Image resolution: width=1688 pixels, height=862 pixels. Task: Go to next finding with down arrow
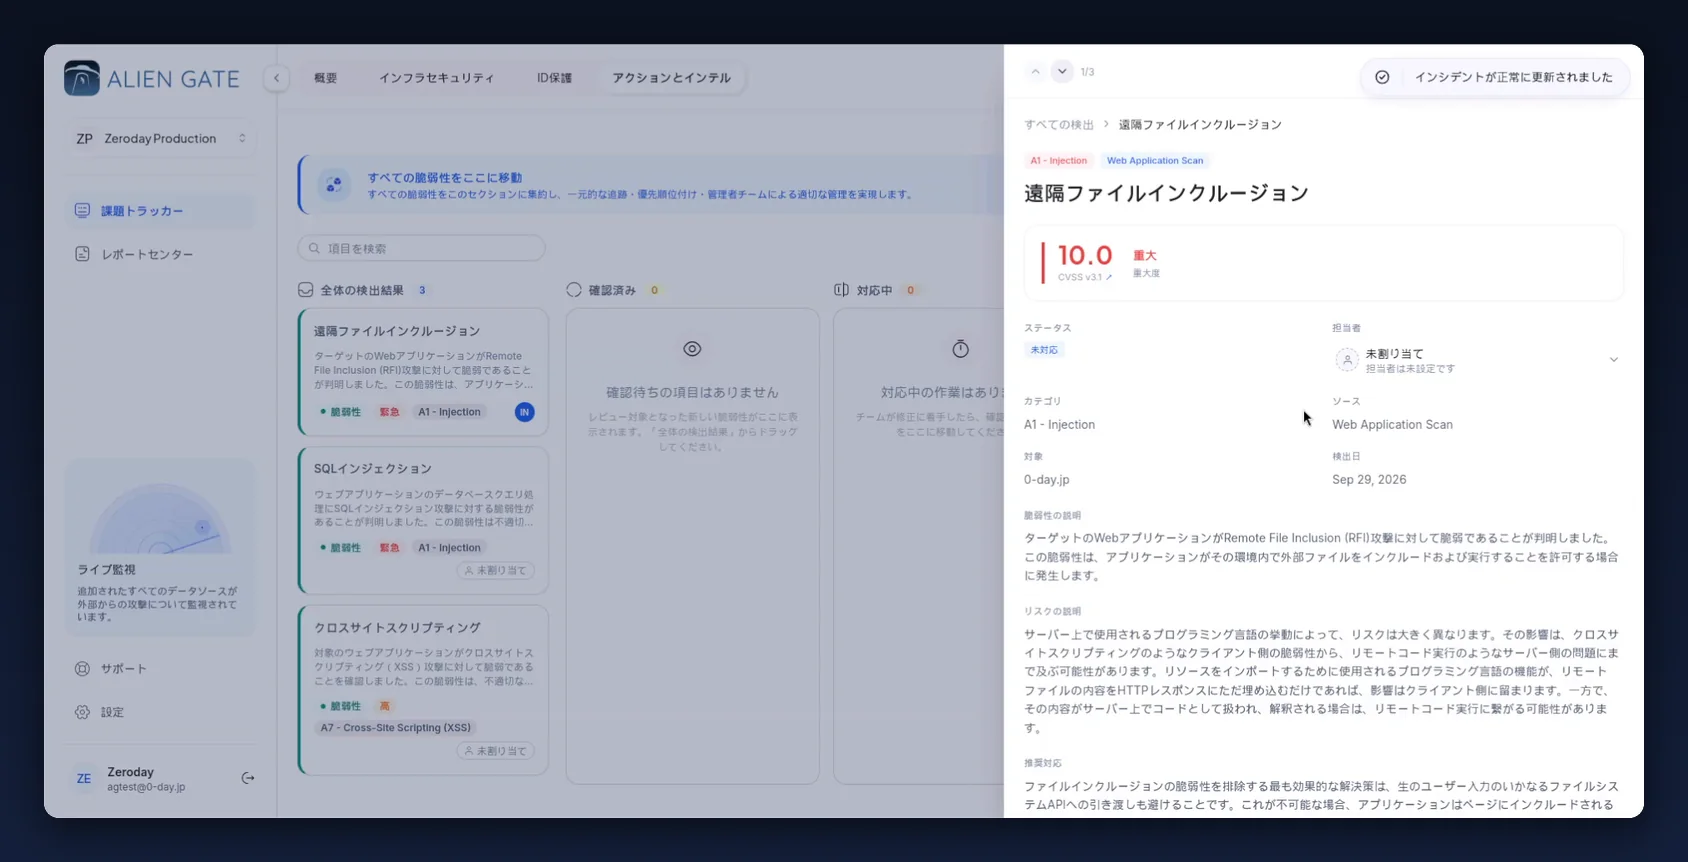1062,72
